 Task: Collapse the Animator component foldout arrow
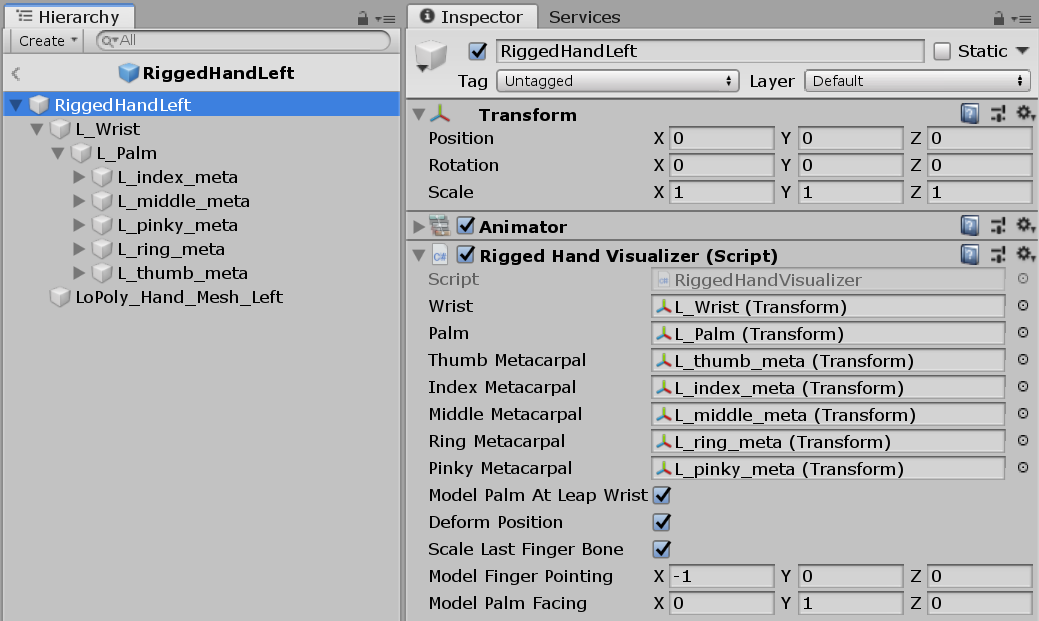[418, 227]
